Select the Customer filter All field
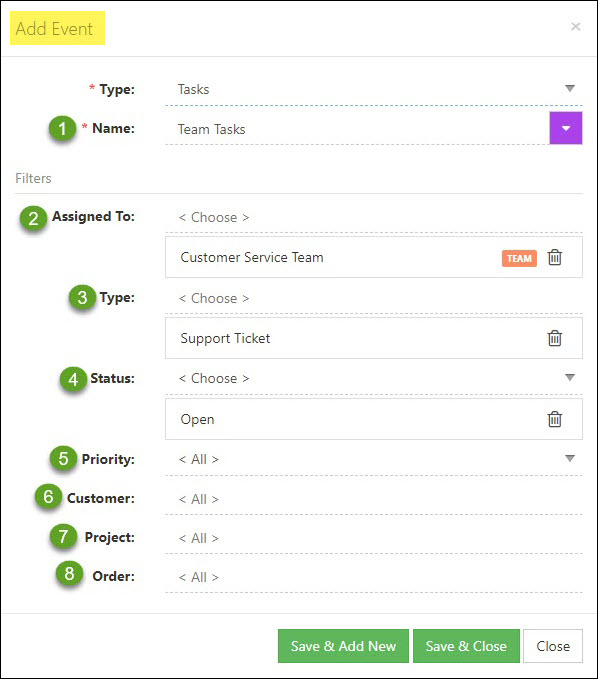This screenshot has height=679, width=598. pos(374,499)
